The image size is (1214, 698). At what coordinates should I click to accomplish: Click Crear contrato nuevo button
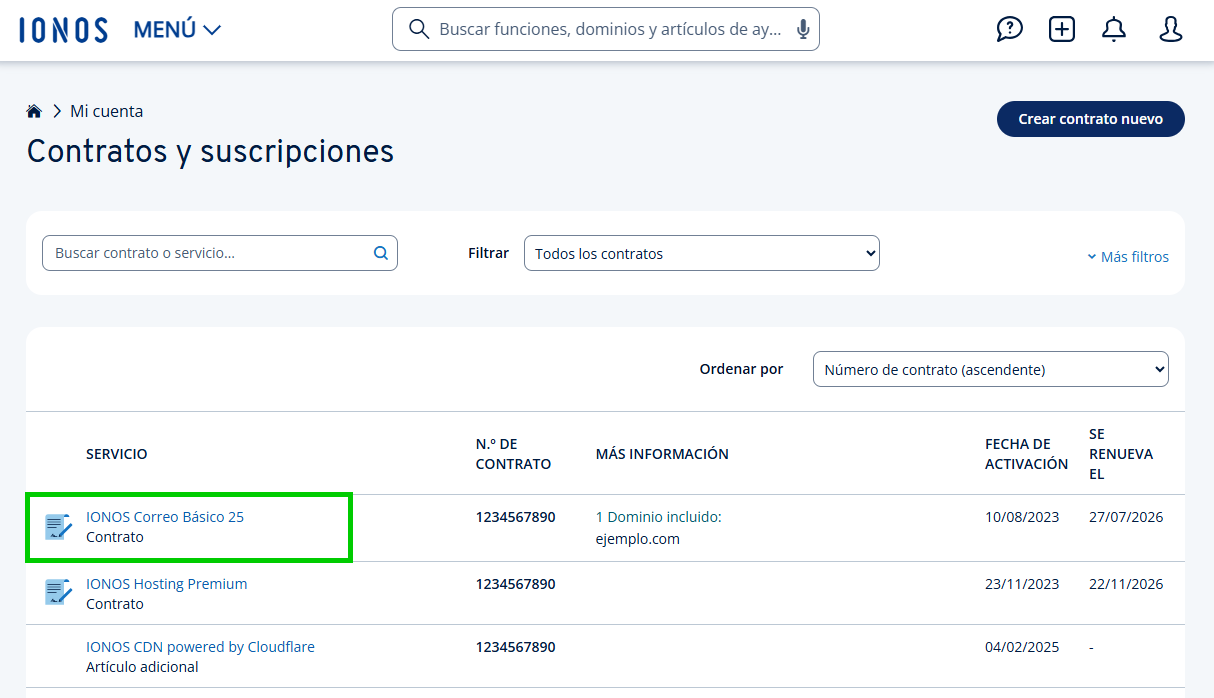click(x=1091, y=119)
